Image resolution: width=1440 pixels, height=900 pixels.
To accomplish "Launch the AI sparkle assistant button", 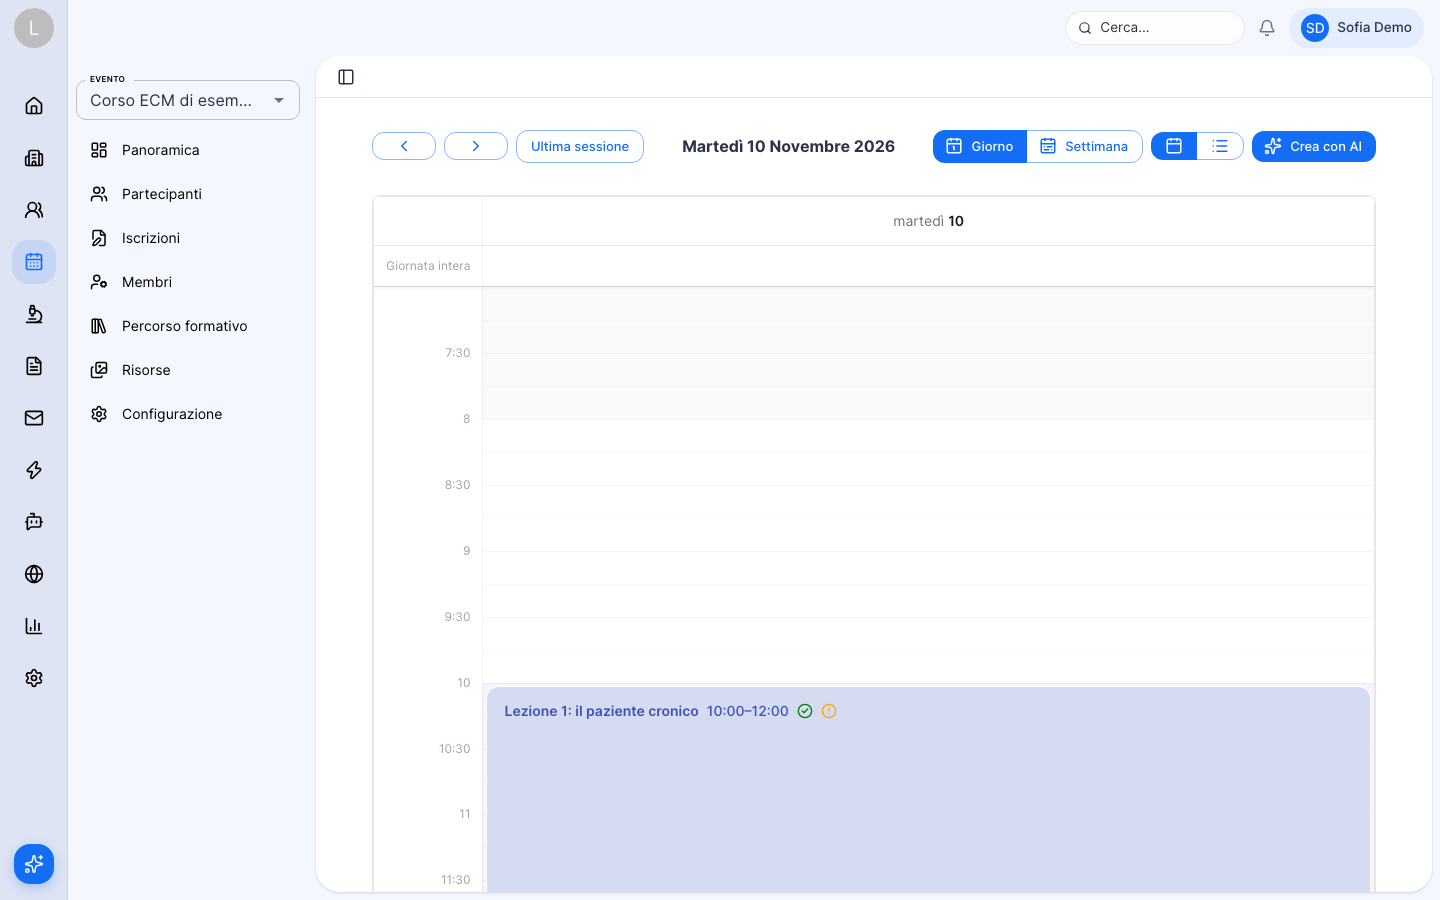I will click(34, 864).
